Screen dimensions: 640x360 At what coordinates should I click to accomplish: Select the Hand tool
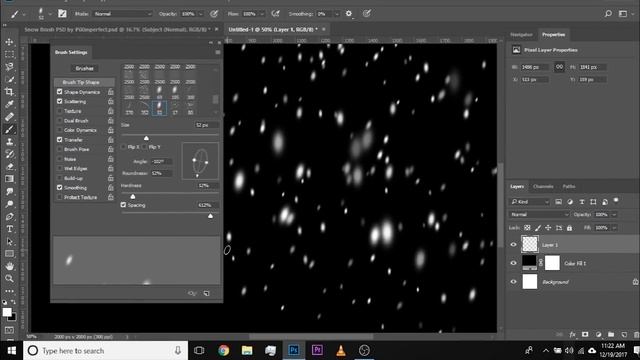[x=9, y=266]
